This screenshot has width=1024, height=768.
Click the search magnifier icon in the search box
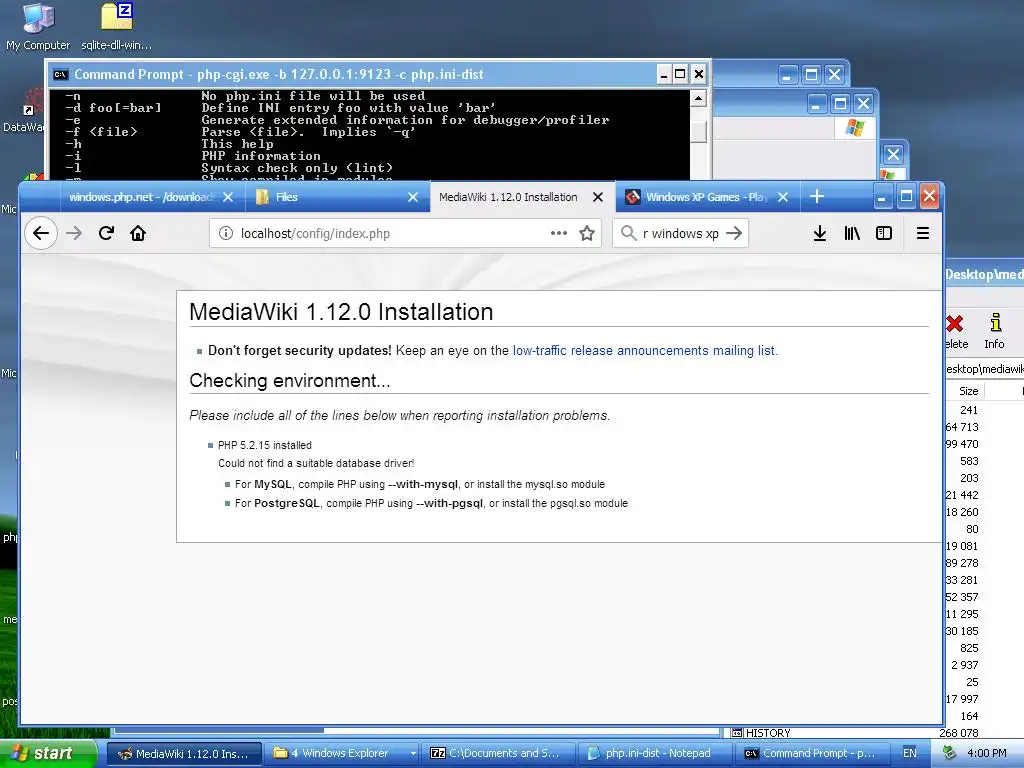(x=628, y=233)
